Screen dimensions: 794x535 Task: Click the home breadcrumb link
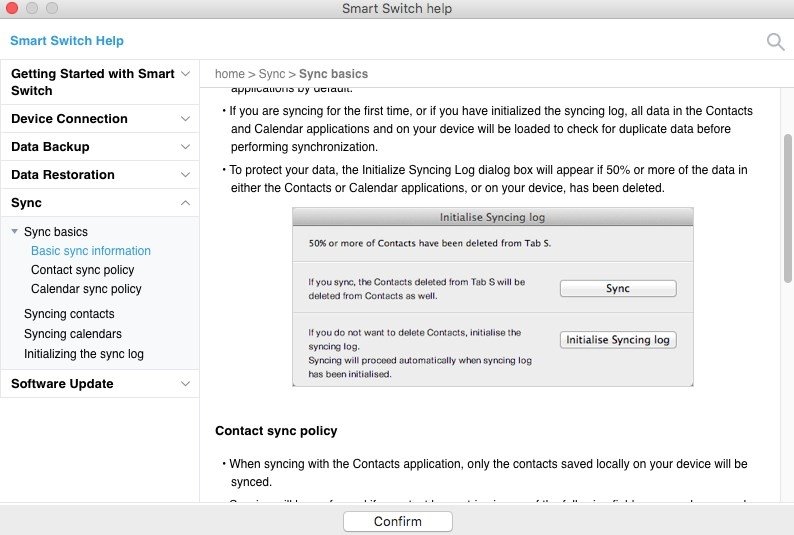[x=229, y=74]
